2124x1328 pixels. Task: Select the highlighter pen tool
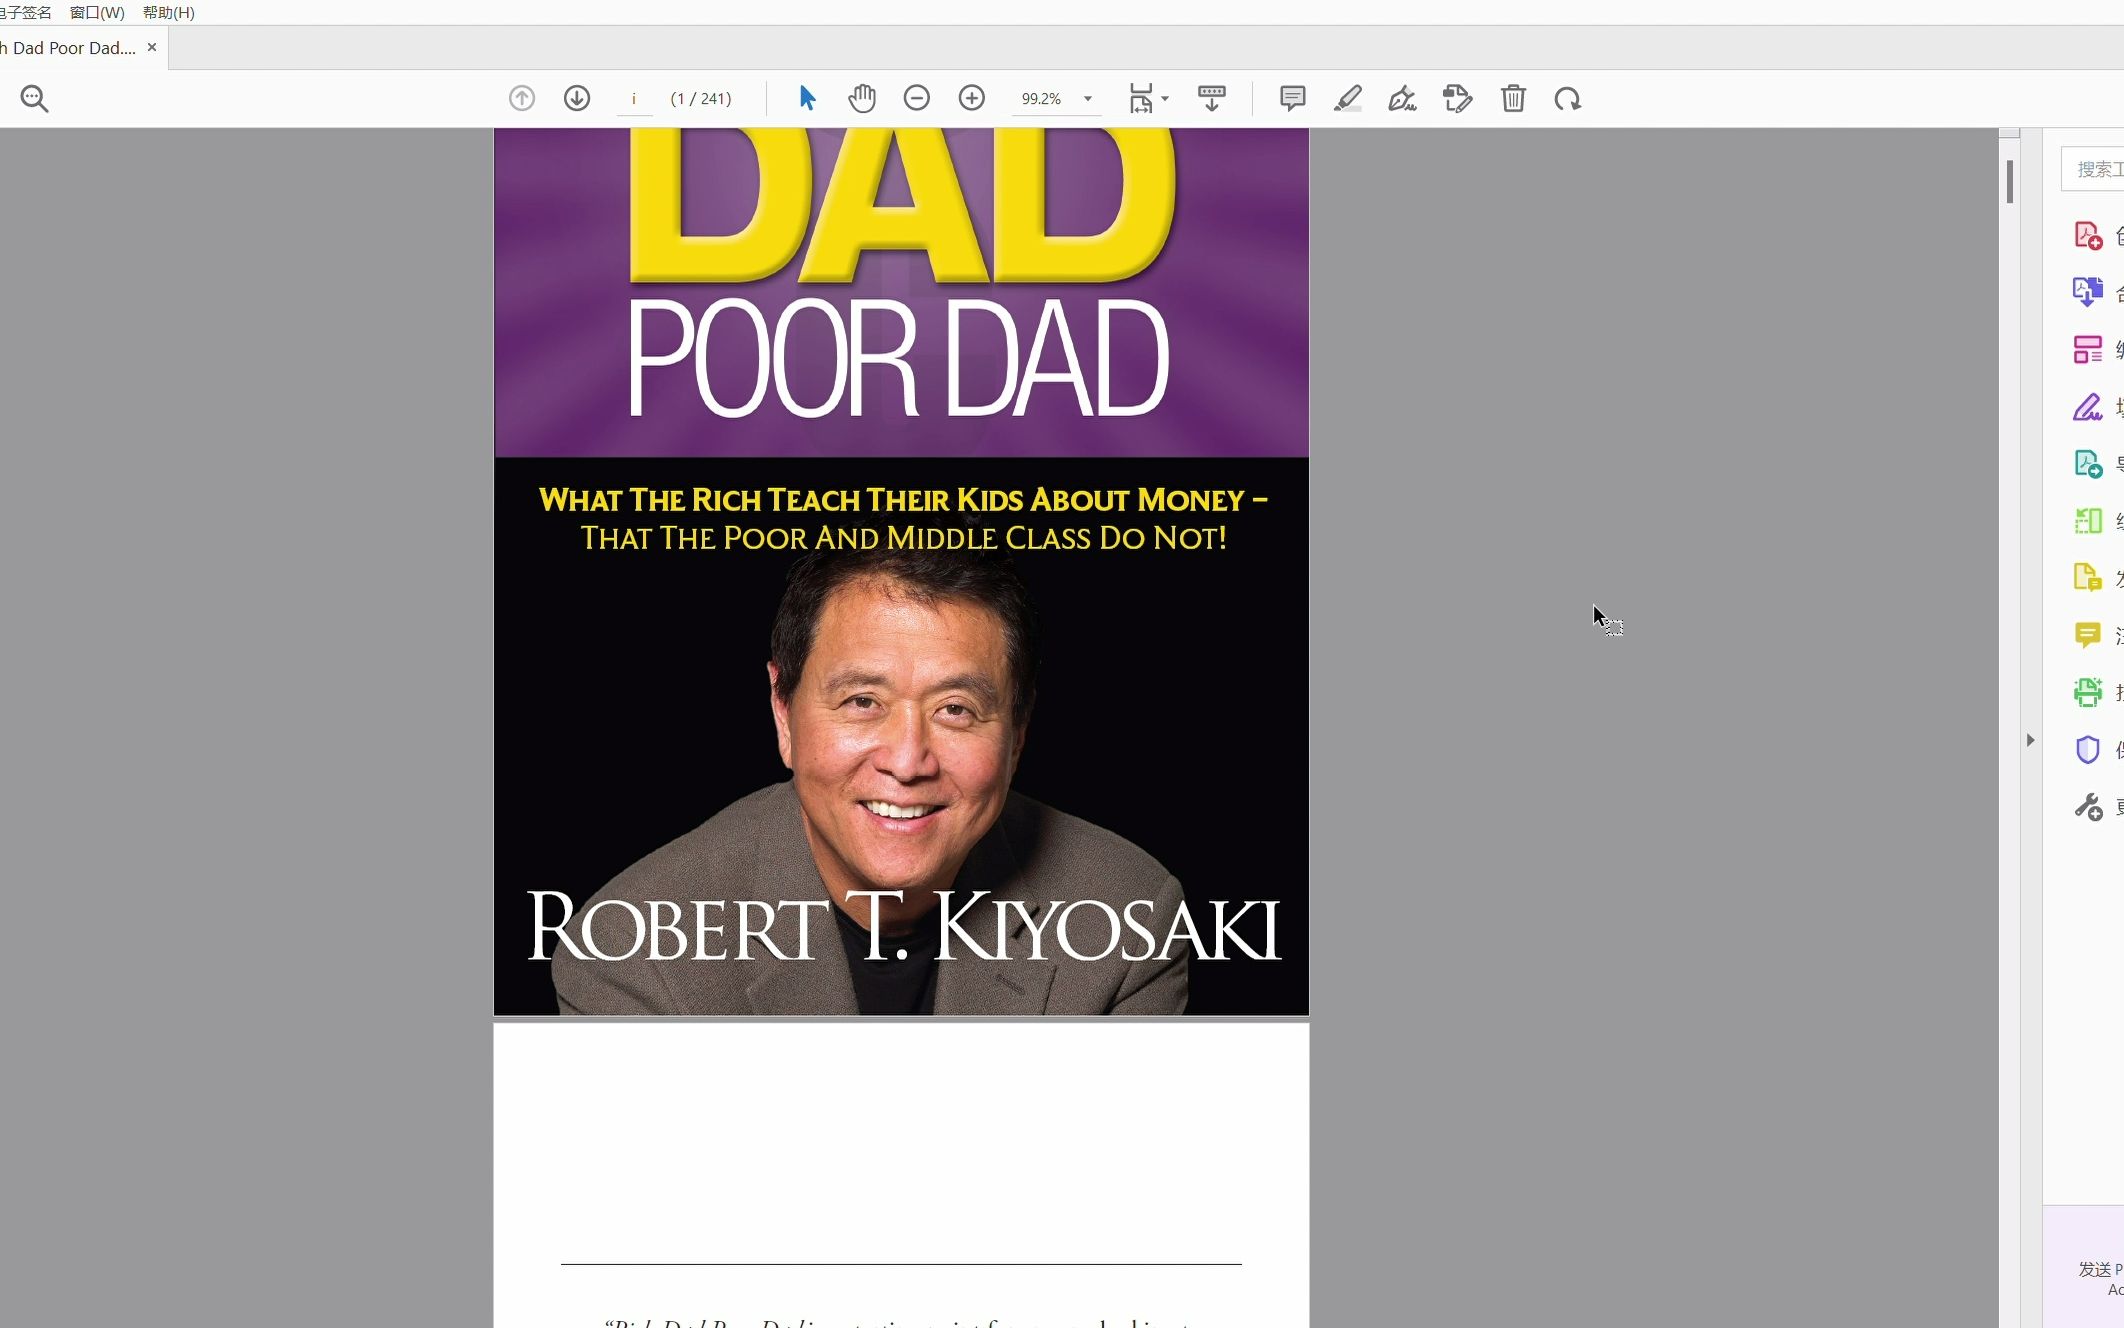[1348, 98]
